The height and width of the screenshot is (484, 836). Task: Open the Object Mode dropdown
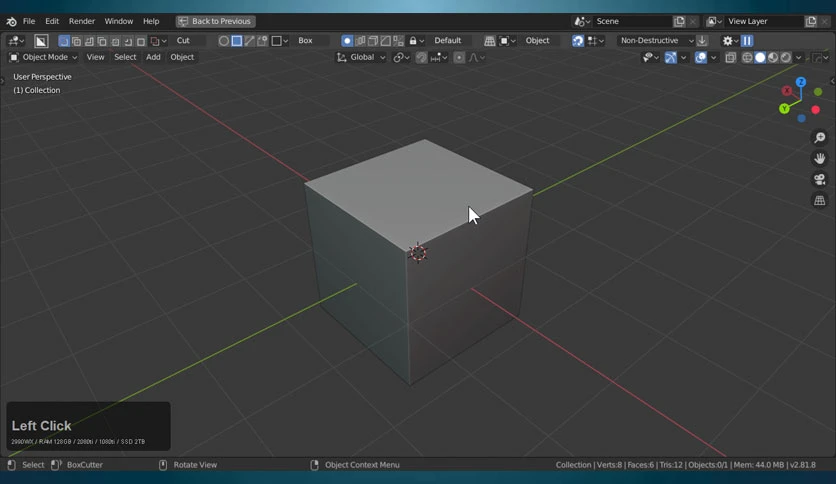tap(44, 57)
